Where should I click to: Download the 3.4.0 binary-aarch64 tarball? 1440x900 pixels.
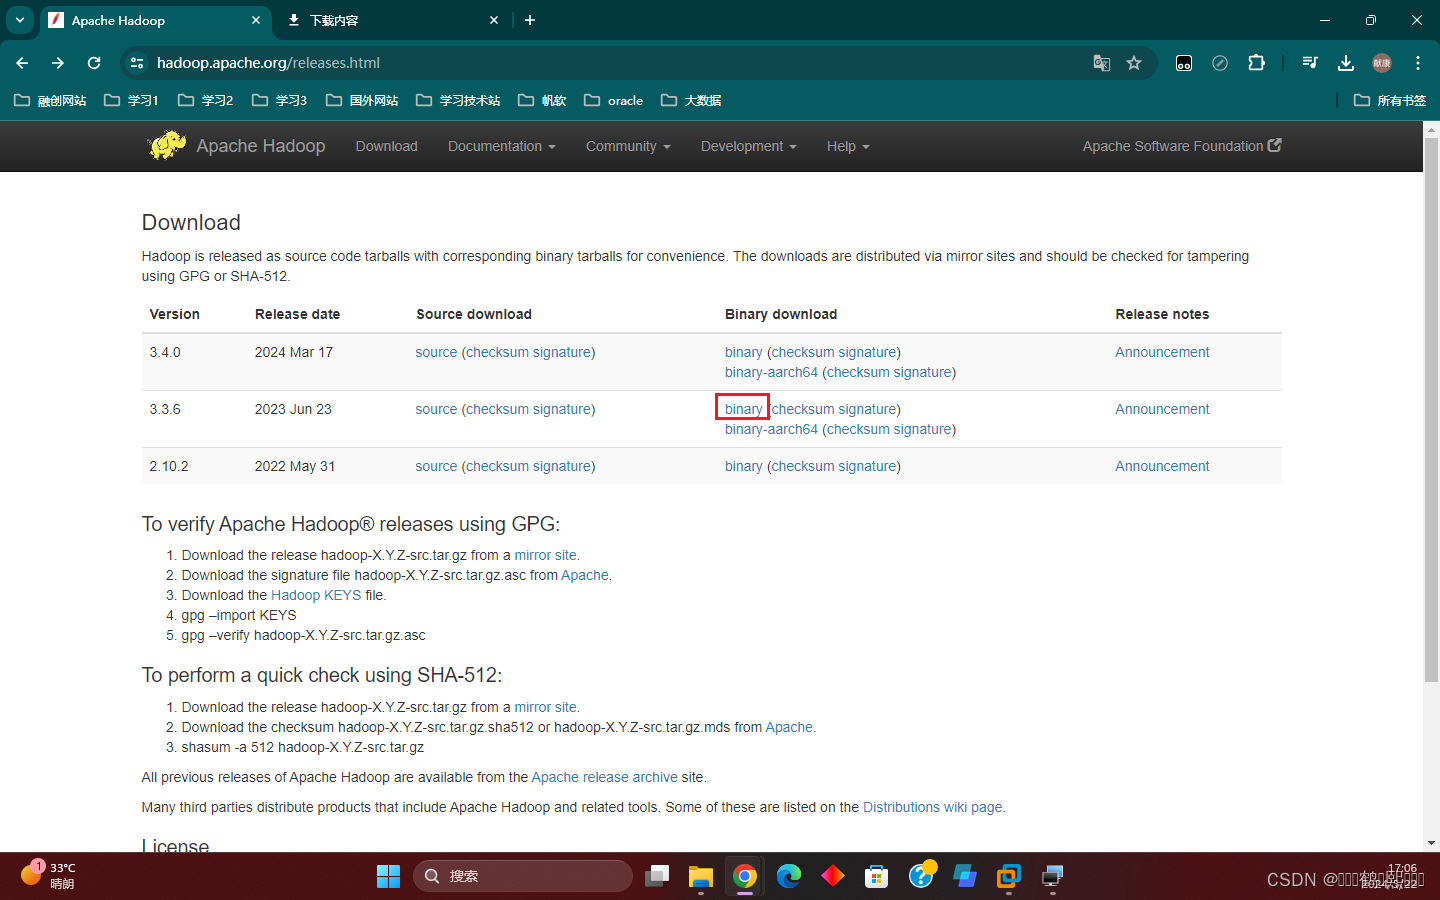771,372
